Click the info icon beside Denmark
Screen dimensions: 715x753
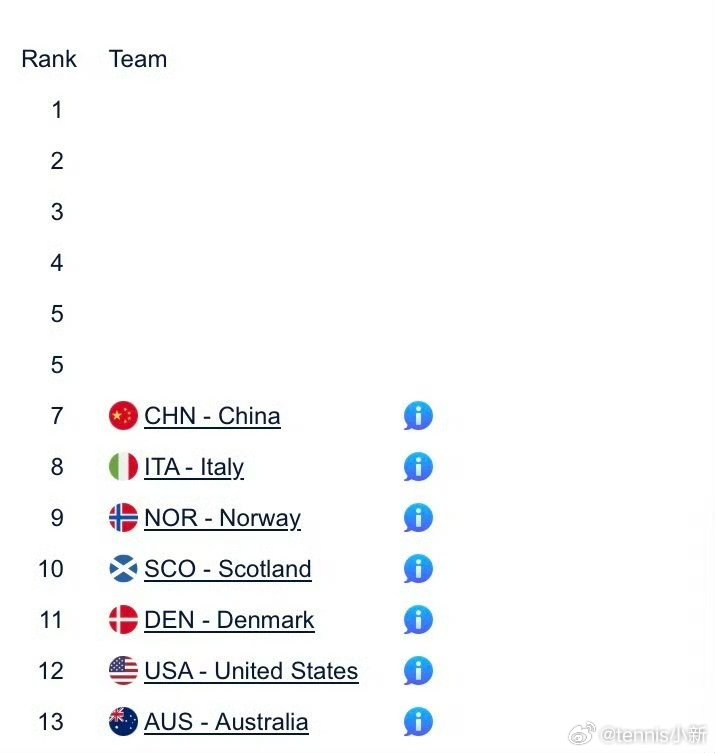click(x=418, y=620)
